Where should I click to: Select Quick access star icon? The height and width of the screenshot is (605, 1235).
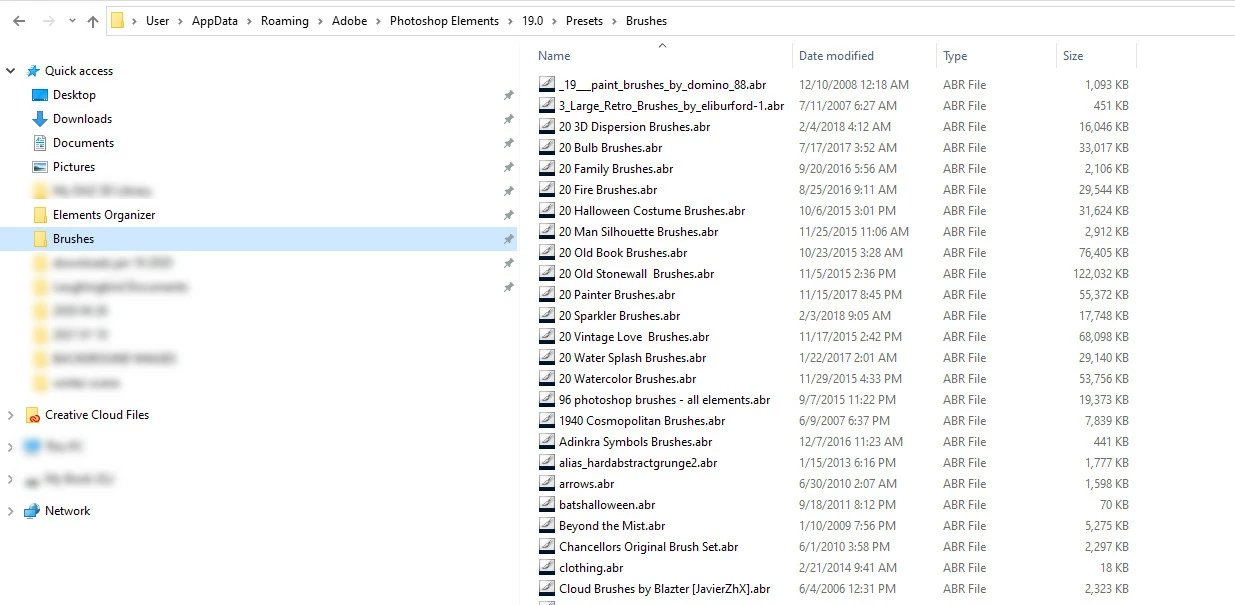coord(33,71)
